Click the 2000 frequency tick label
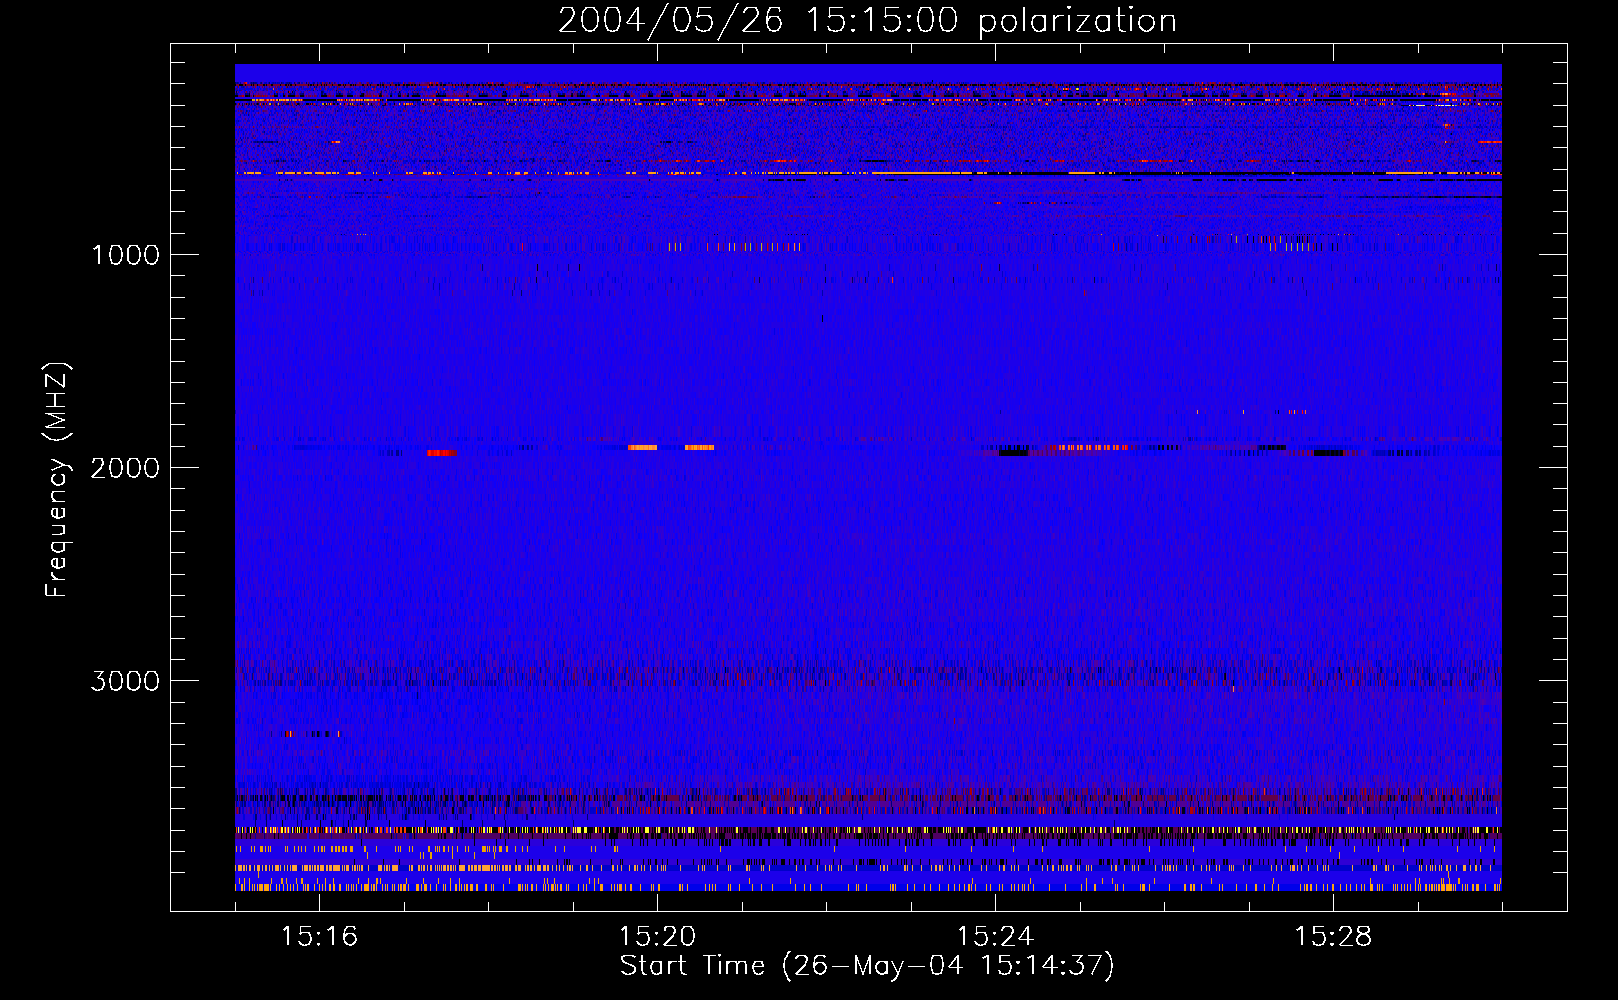Viewport: 1618px width, 1000px height. (x=125, y=468)
